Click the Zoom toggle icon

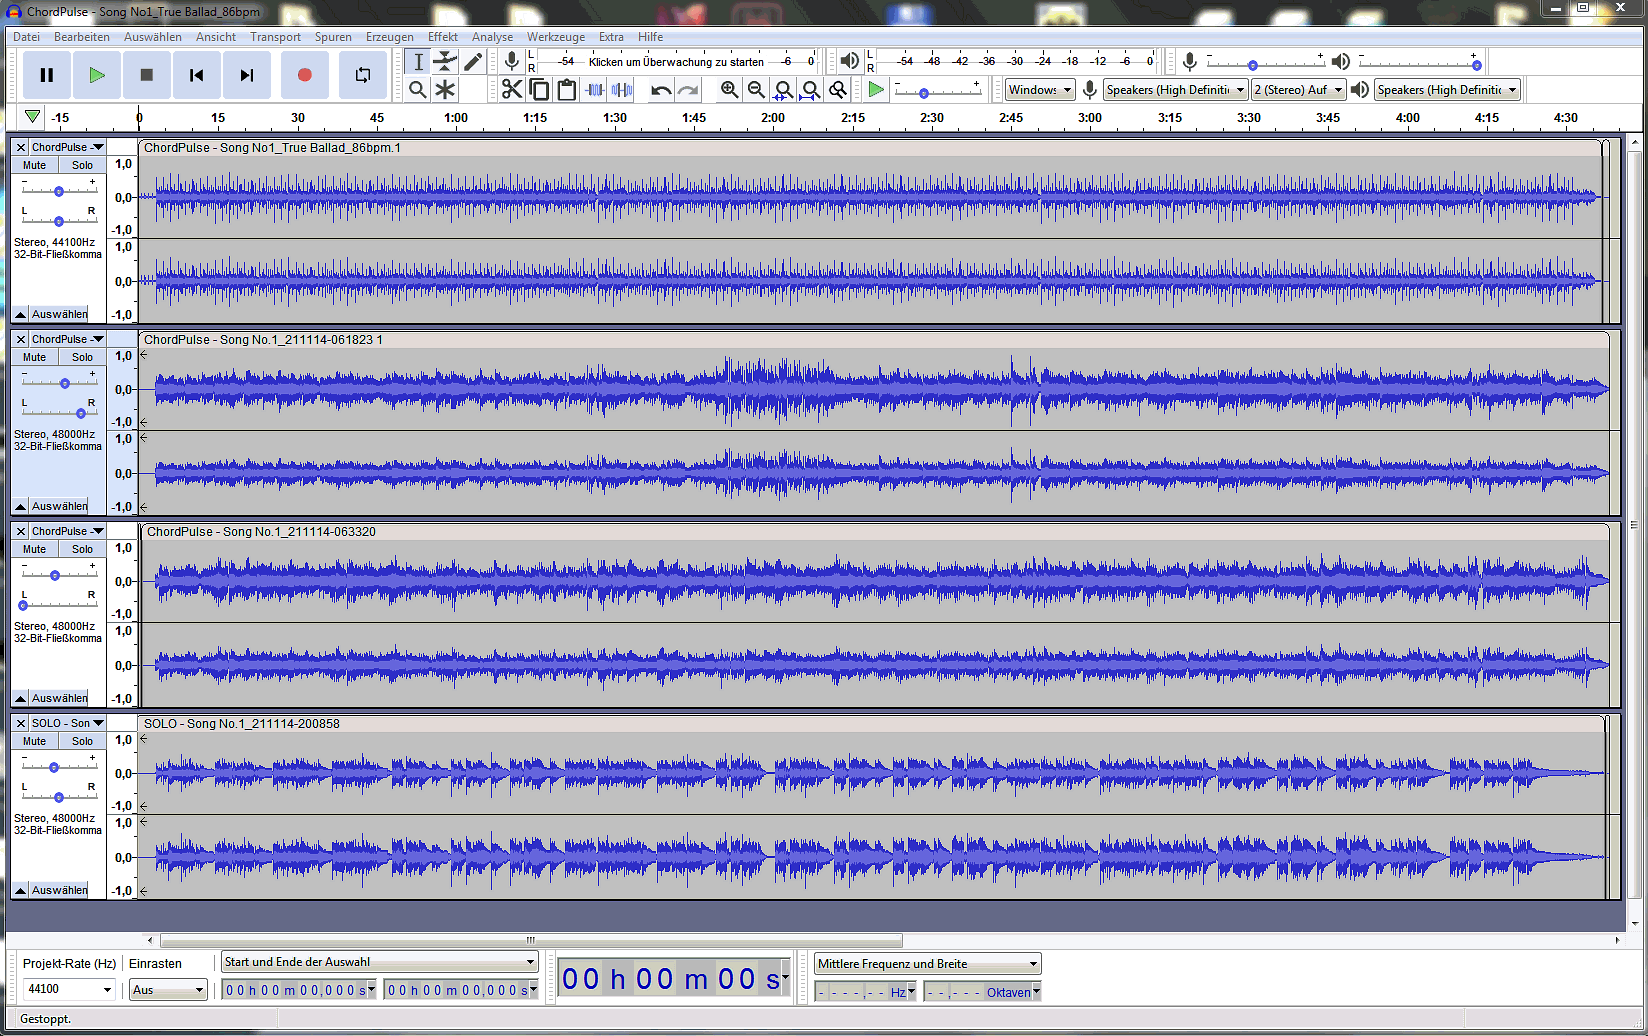point(838,90)
